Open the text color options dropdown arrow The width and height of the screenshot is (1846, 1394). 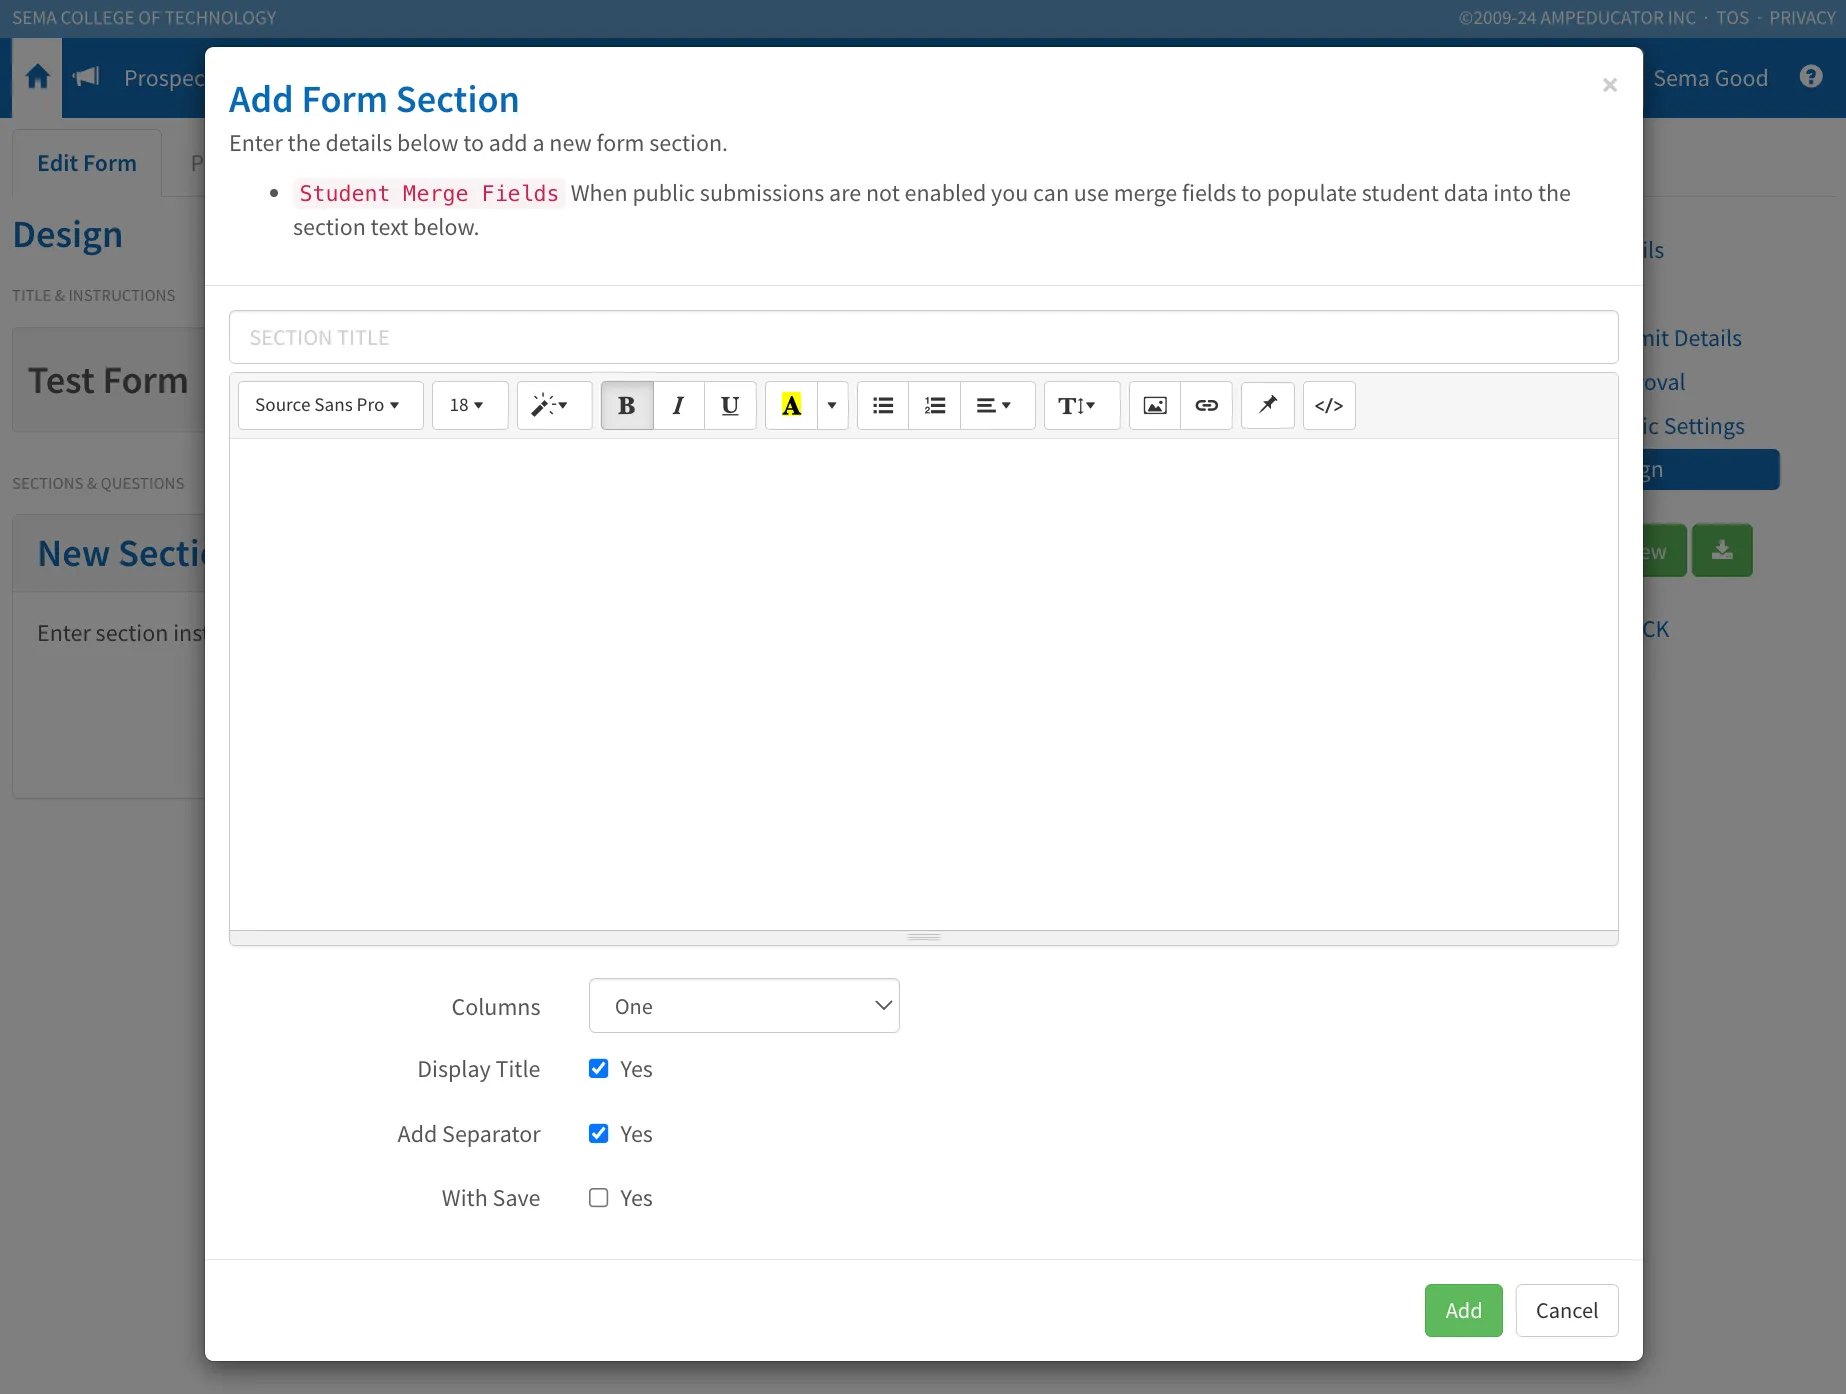tap(833, 405)
